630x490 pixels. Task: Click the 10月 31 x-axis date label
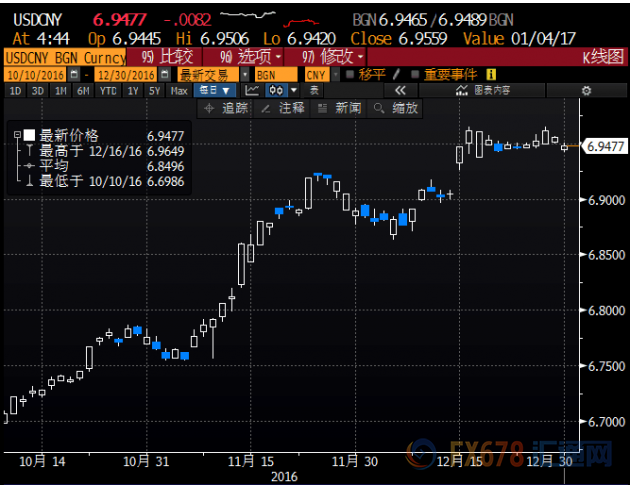coord(146,461)
